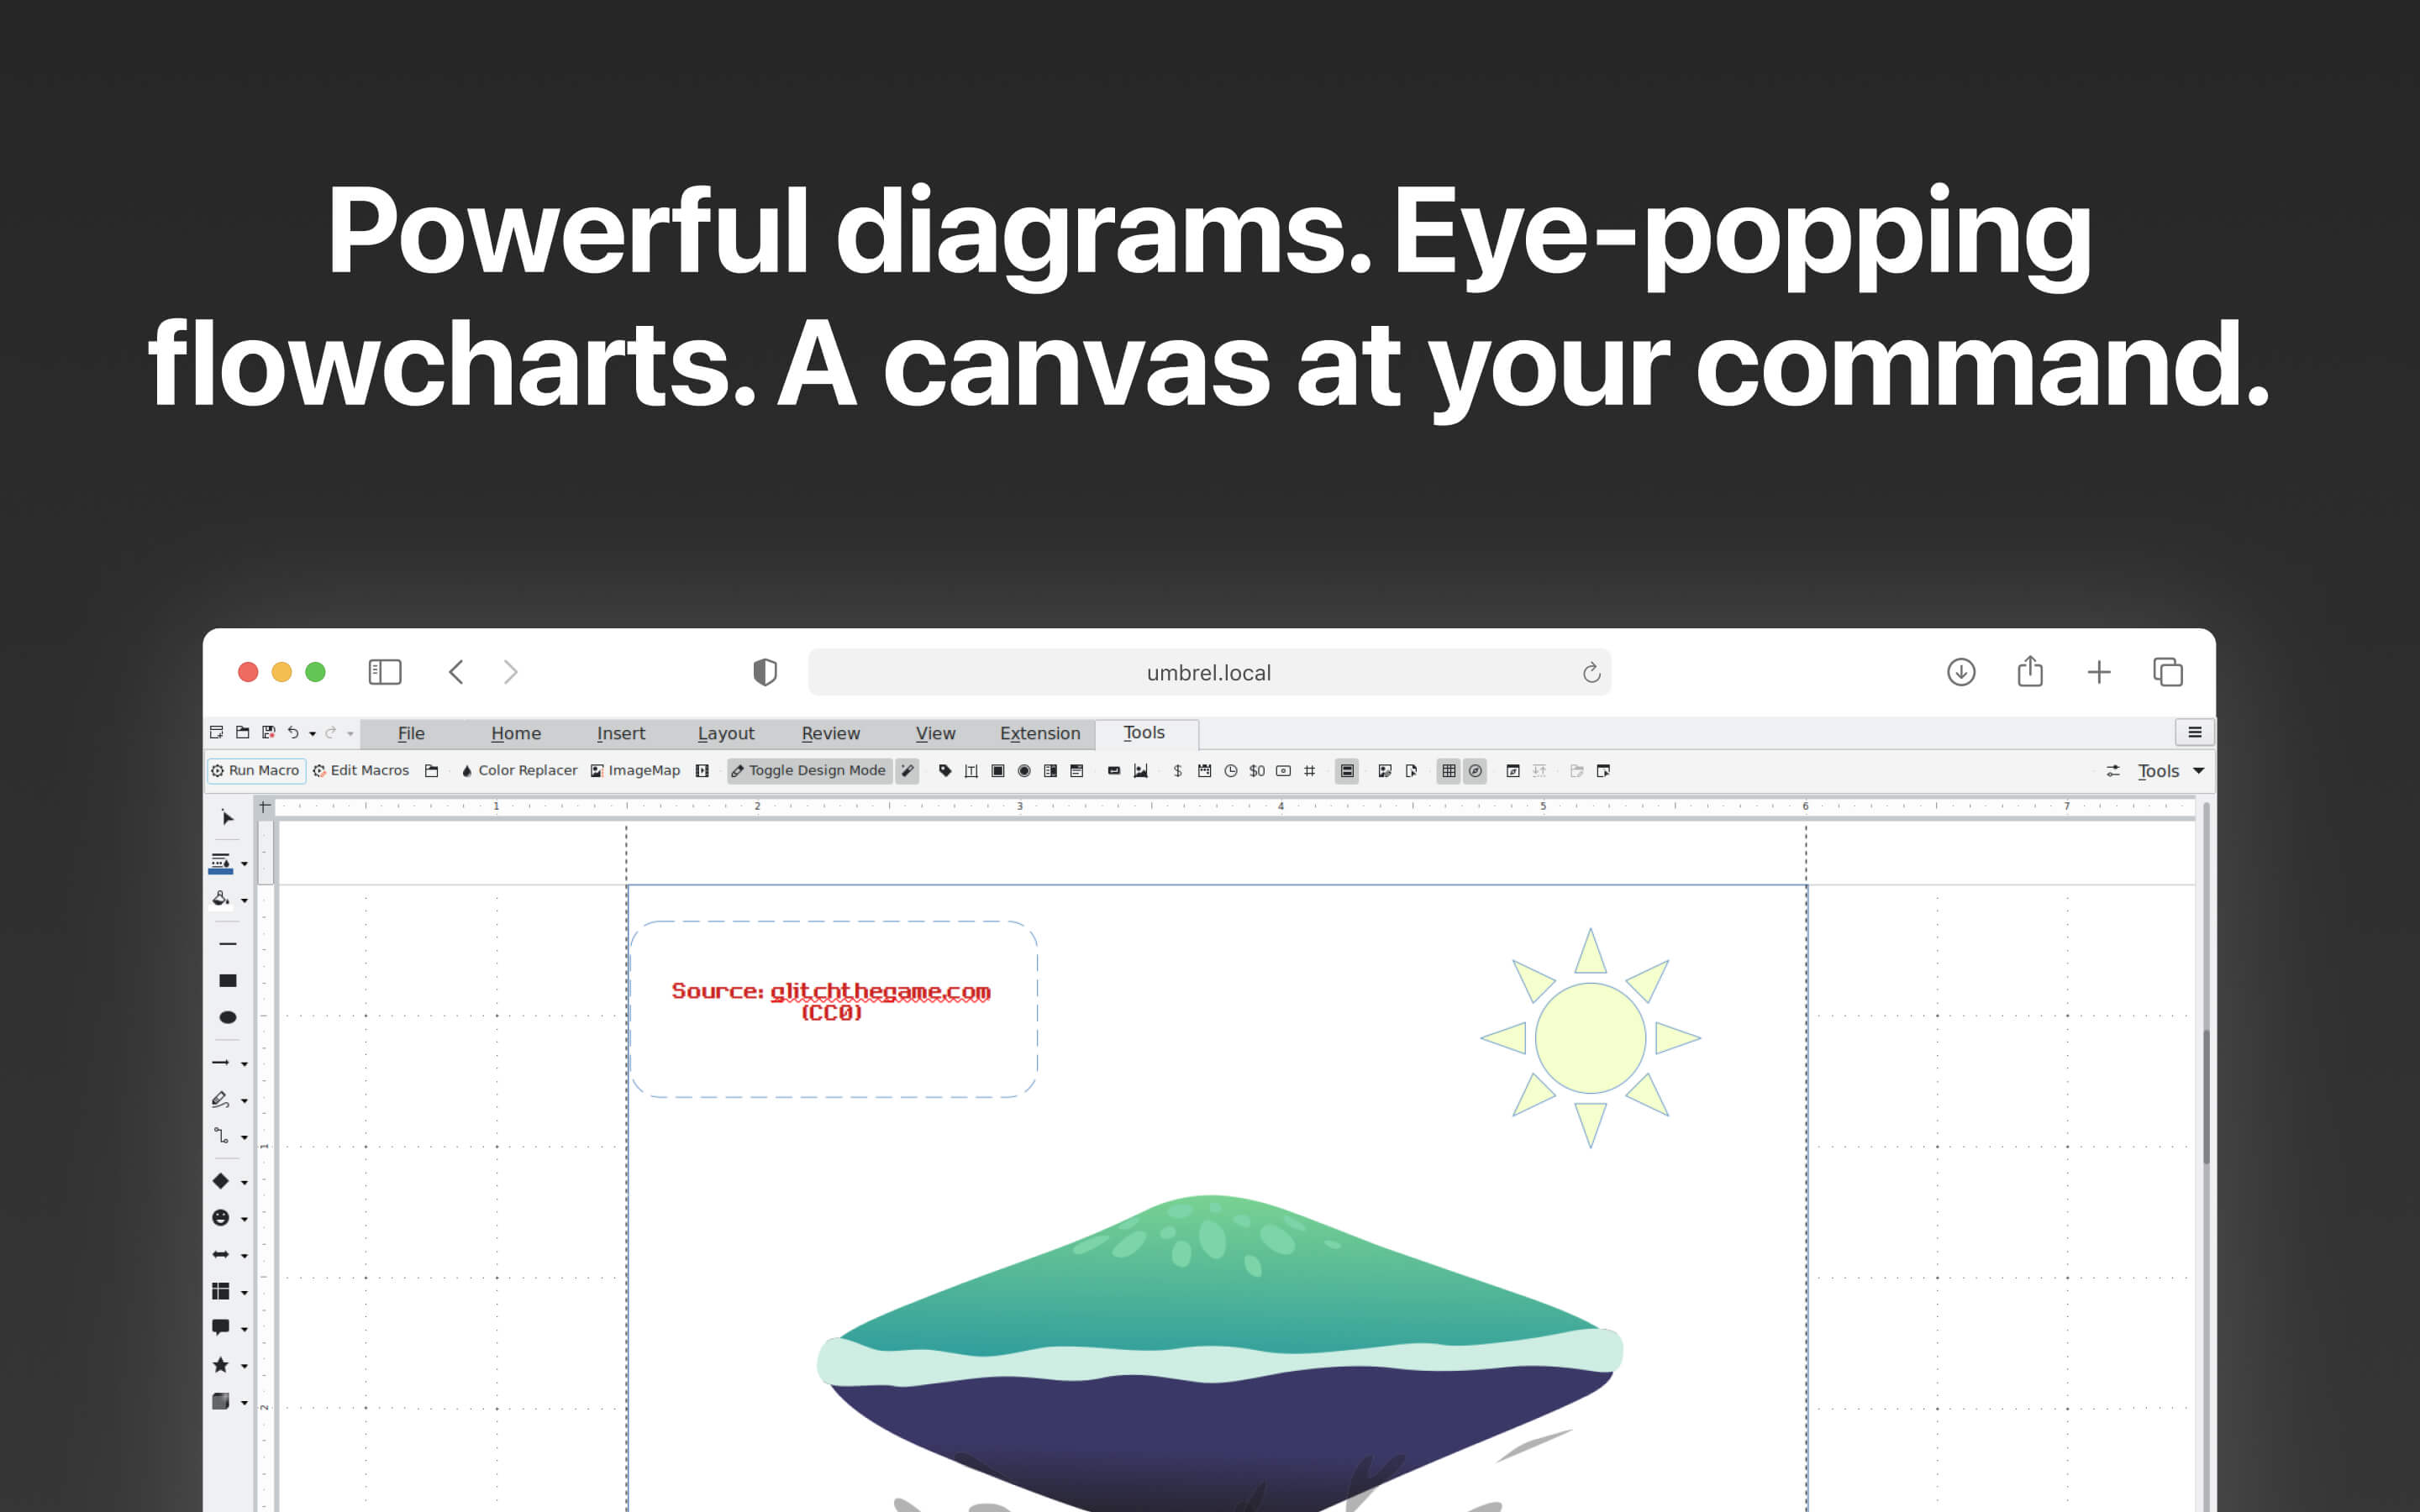Toggle Design Mode on or off
Screen dimensions: 2420x1512
[809, 771]
